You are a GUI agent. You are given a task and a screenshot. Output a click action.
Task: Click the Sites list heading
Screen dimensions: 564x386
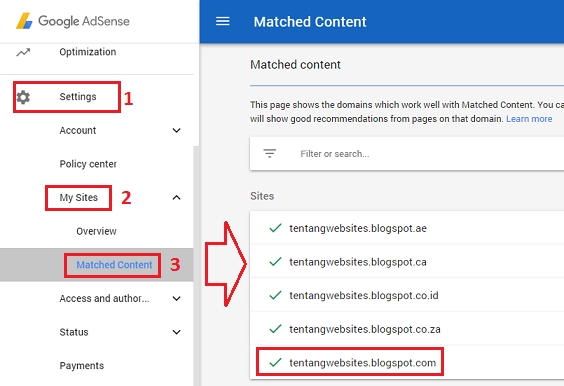[x=262, y=196]
